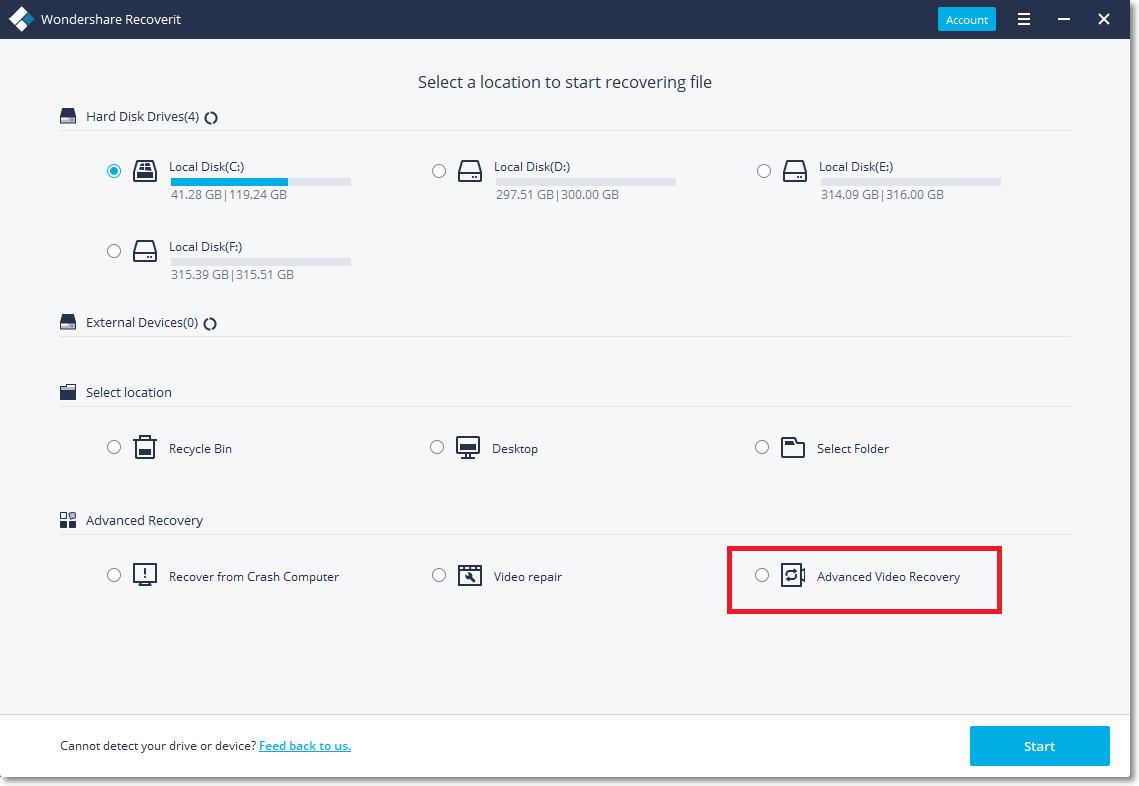Screen dimensions: 1139x786
Task: Click the Wondershare Recoverit logo icon
Action: point(21,20)
